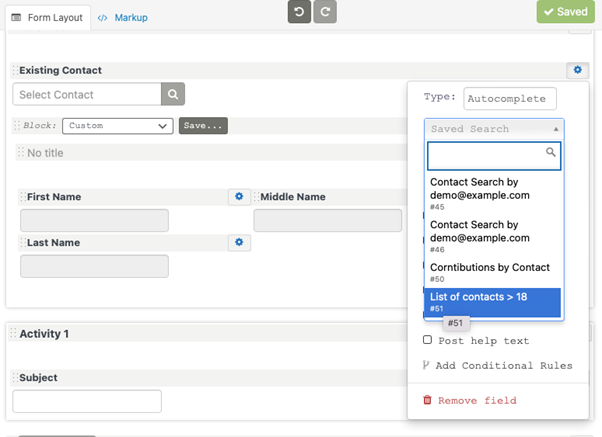Click the green Saved button
The height and width of the screenshot is (437, 602).
pos(566,12)
